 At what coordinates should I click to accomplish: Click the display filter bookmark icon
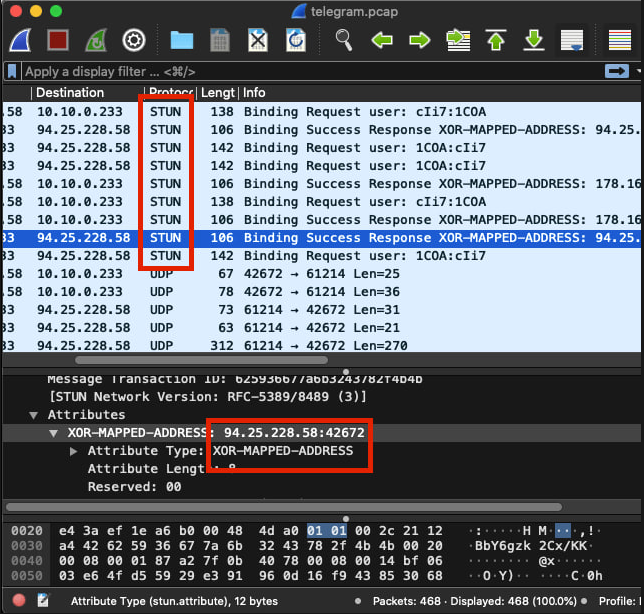(12, 72)
